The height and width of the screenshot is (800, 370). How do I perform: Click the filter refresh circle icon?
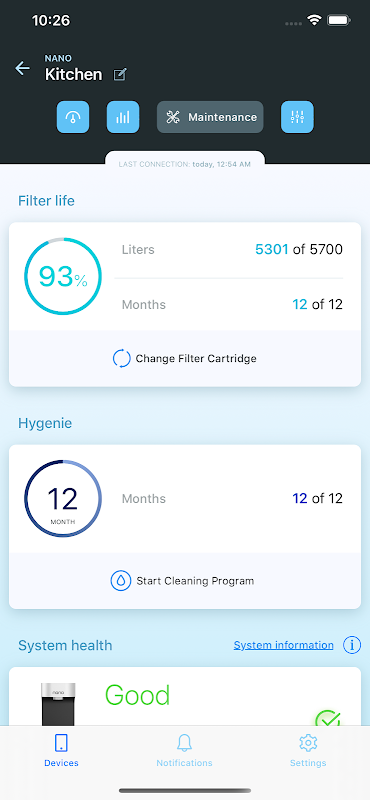[x=122, y=359]
